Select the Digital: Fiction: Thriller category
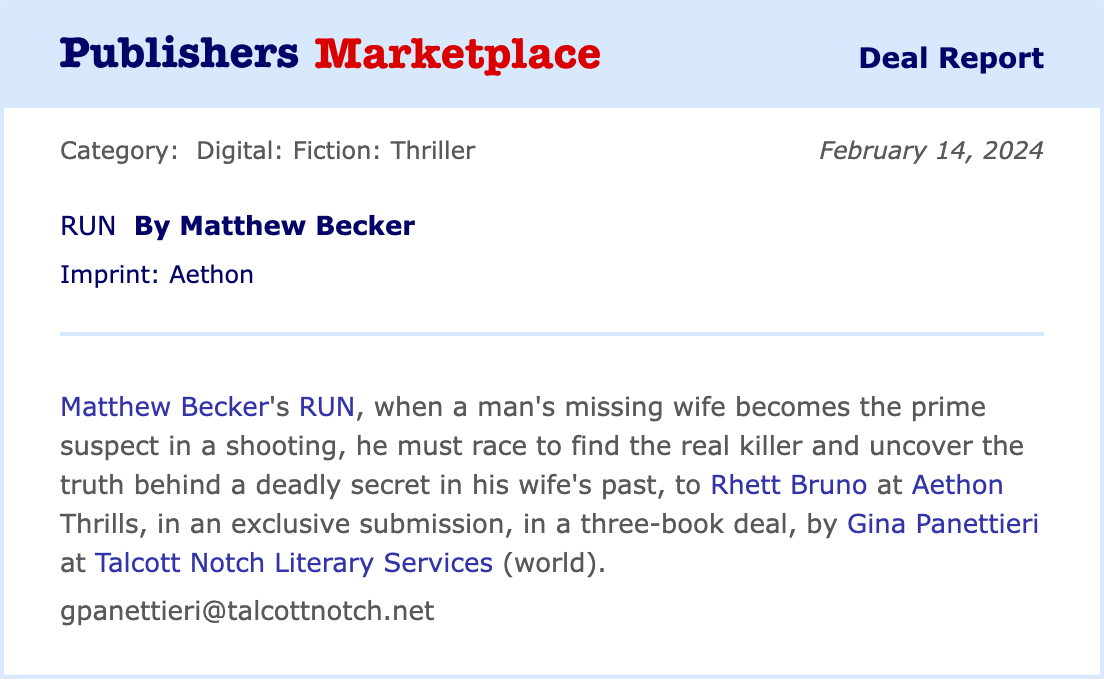 [336, 151]
